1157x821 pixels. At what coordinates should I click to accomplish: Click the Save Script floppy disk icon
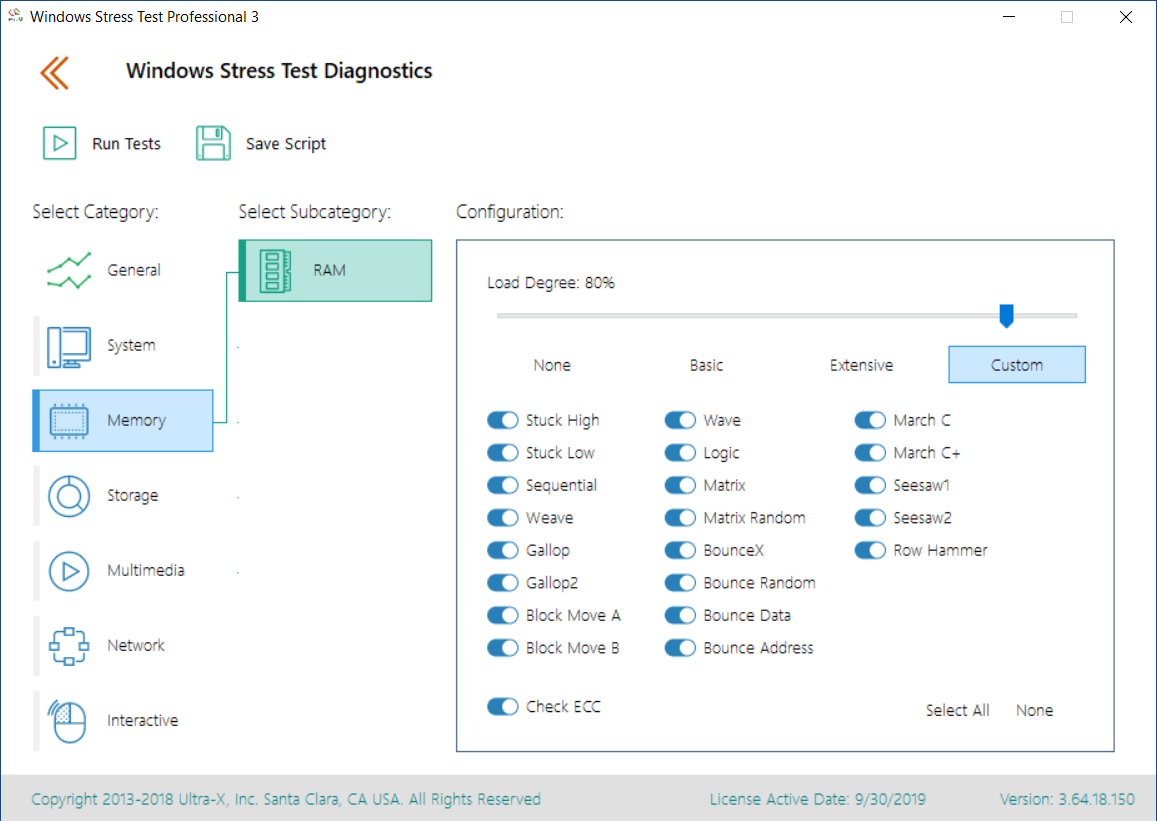[x=213, y=143]
